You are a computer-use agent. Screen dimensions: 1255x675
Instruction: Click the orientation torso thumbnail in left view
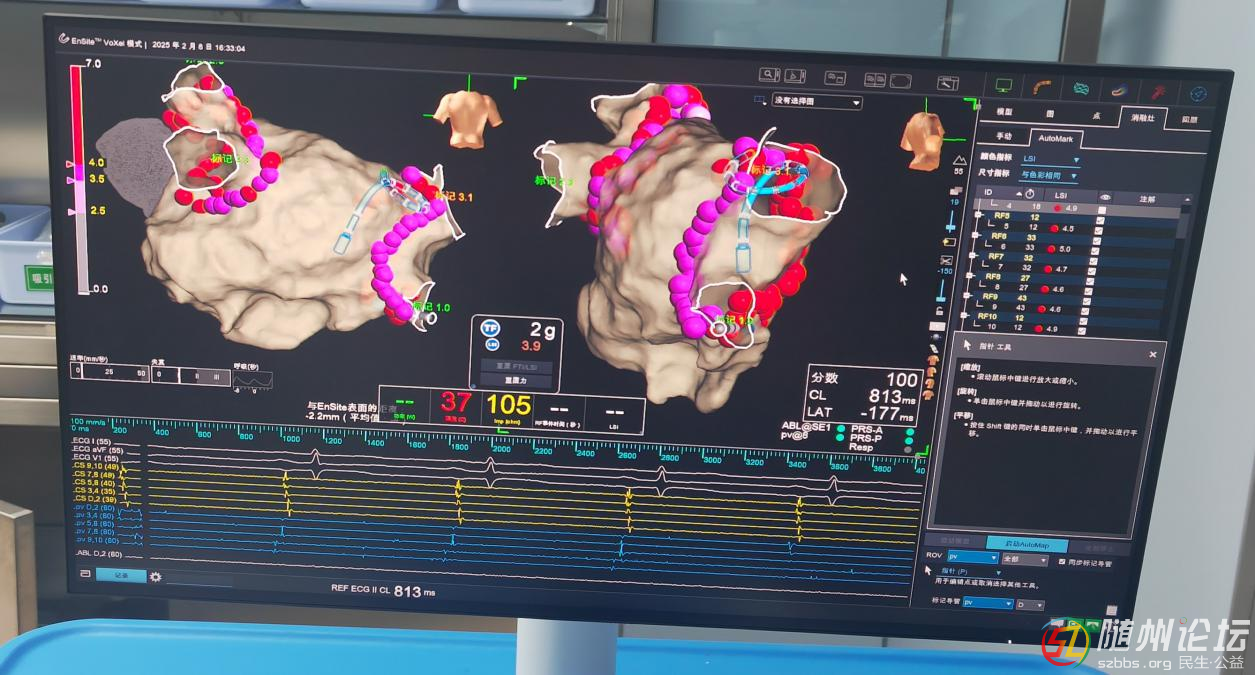[x=466, y=117]
